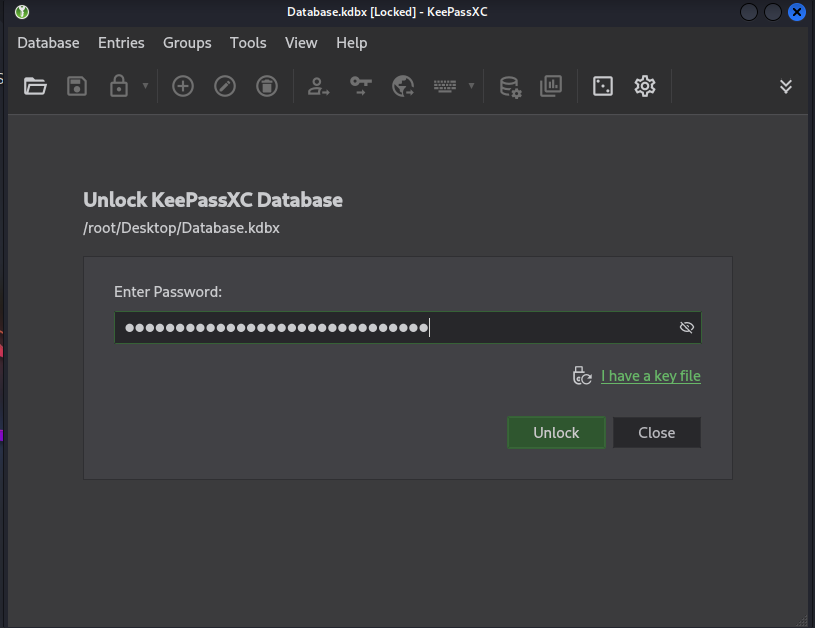Open the View menu
The height and width of the screenshot is (628, 815).
(301, 43)
